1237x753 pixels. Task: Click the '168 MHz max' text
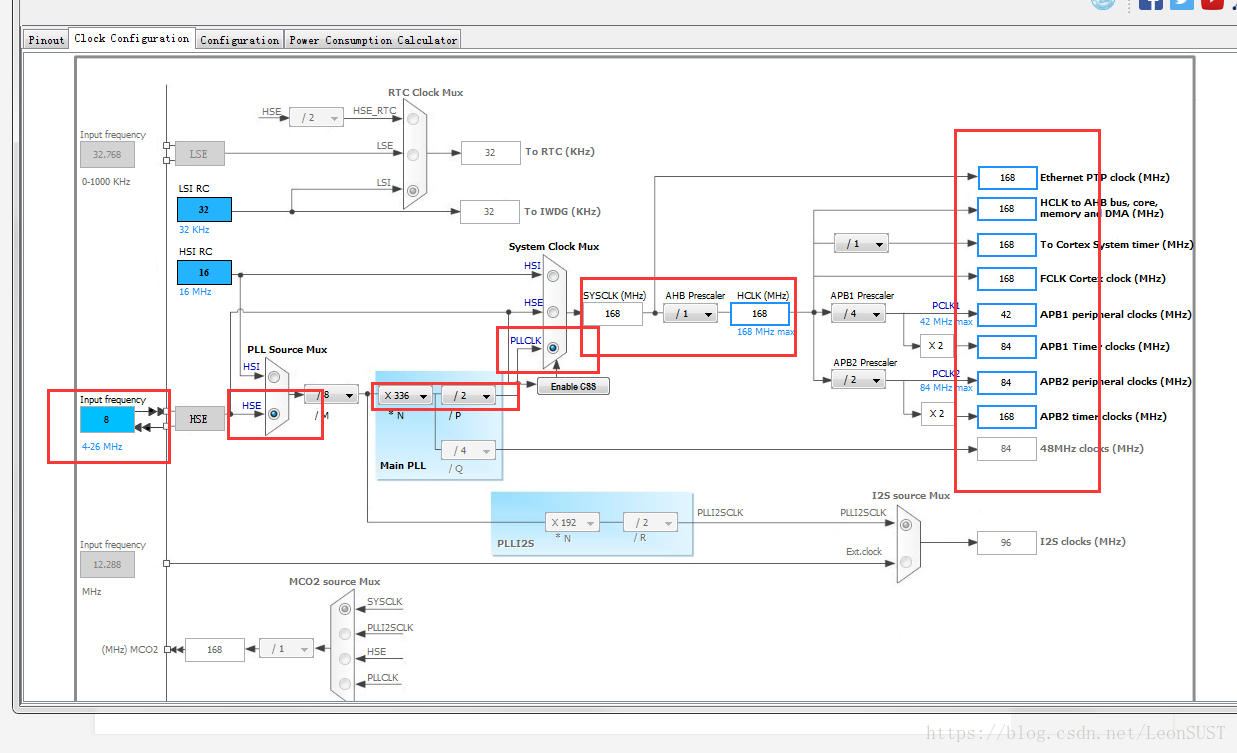[x=766, y=332]
